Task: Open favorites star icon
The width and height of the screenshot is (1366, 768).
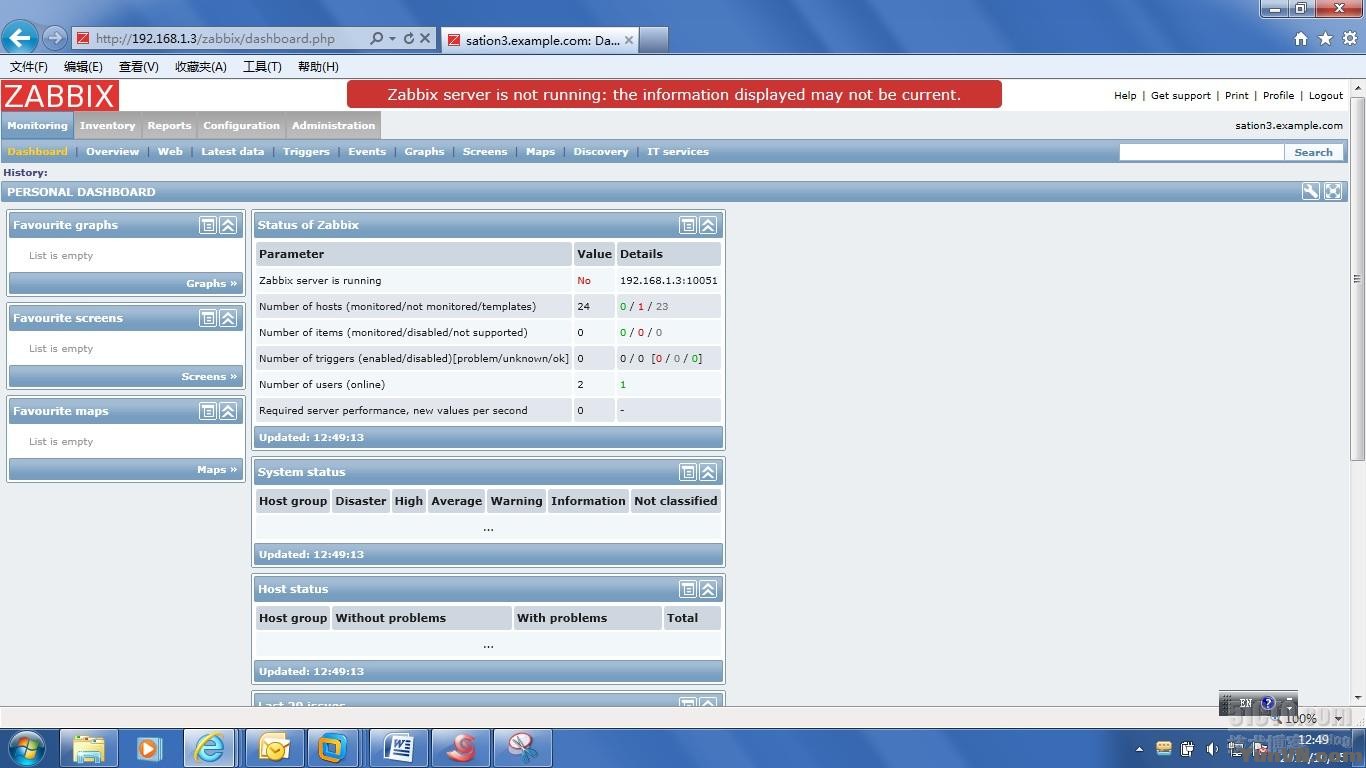Action: tap(1325, 39)
